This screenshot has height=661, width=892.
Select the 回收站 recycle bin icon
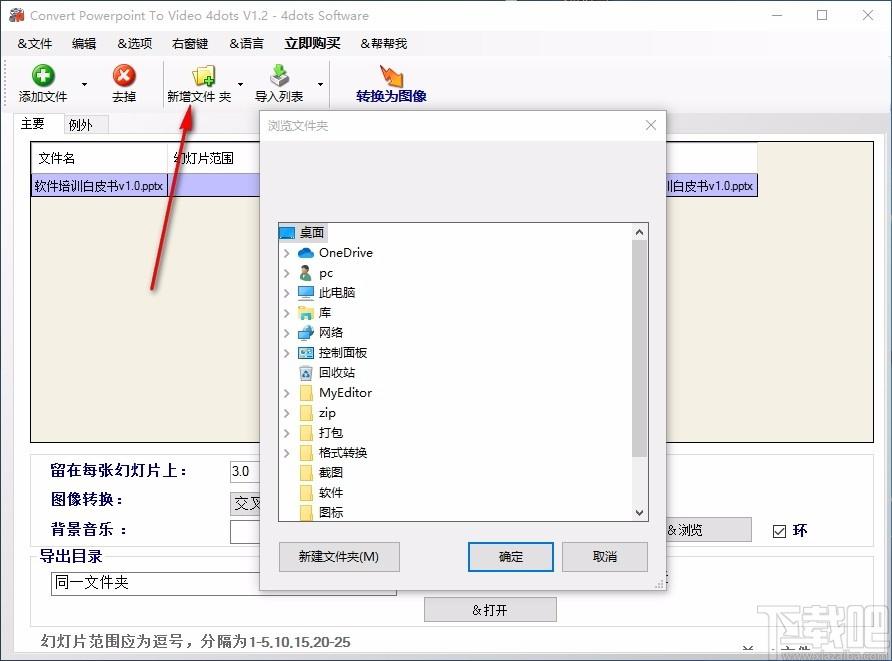[306, 373]
